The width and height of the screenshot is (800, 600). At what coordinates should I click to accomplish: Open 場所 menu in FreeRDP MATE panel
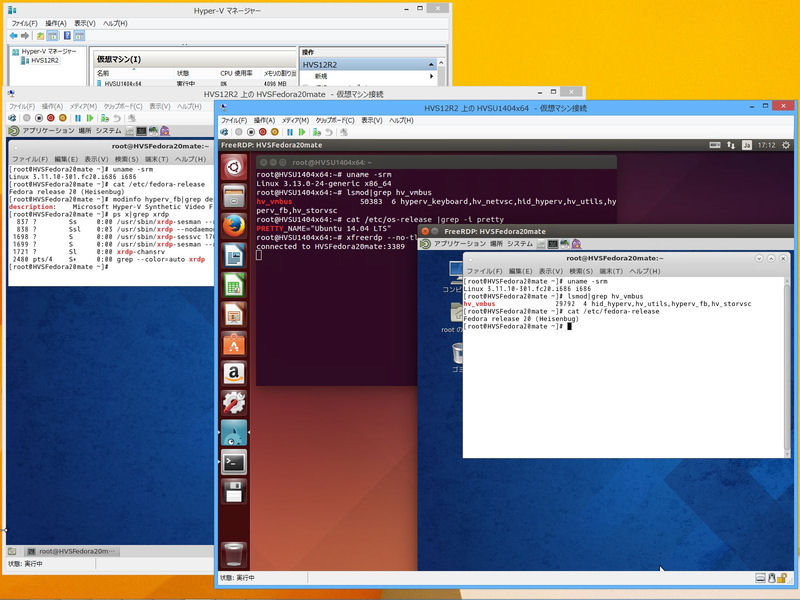point(496,244)
